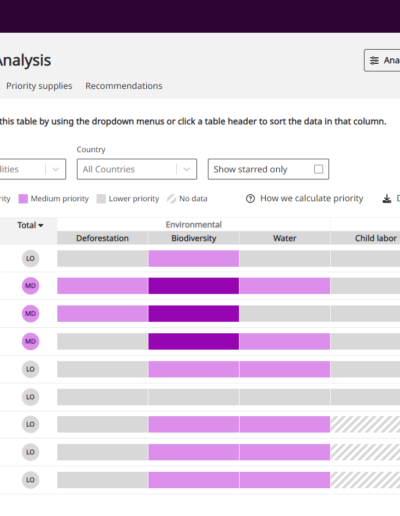Sort by the Water column header
This screenshot has height=516, width=400.
click(x=285, y=238)
